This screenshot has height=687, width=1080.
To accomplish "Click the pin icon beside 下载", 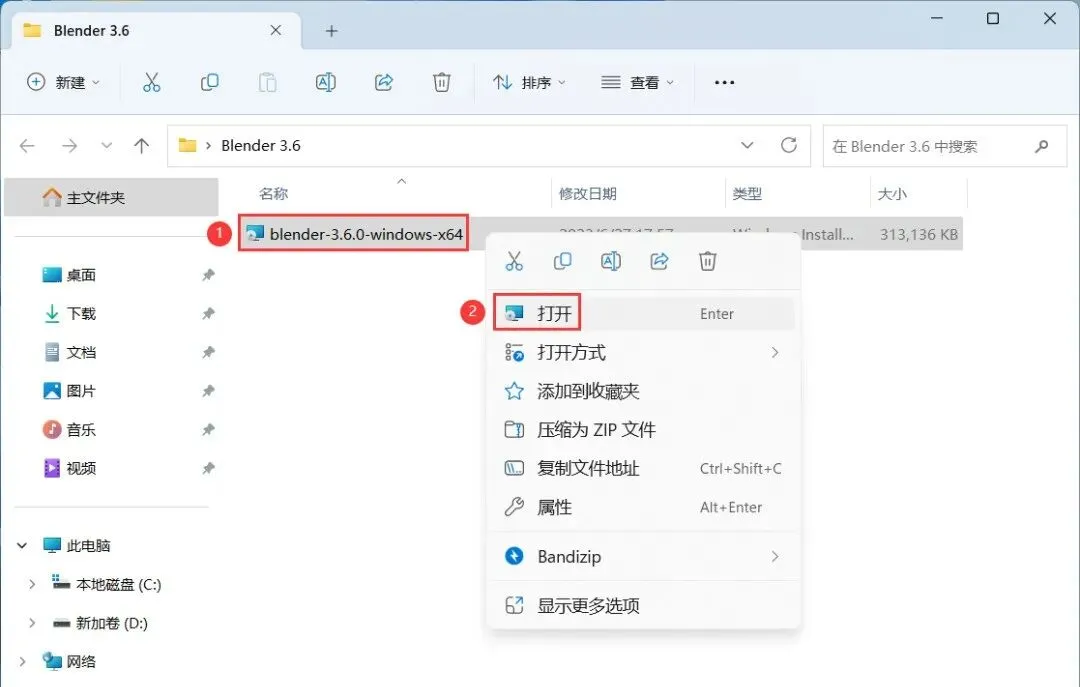I will coord(208,314).
